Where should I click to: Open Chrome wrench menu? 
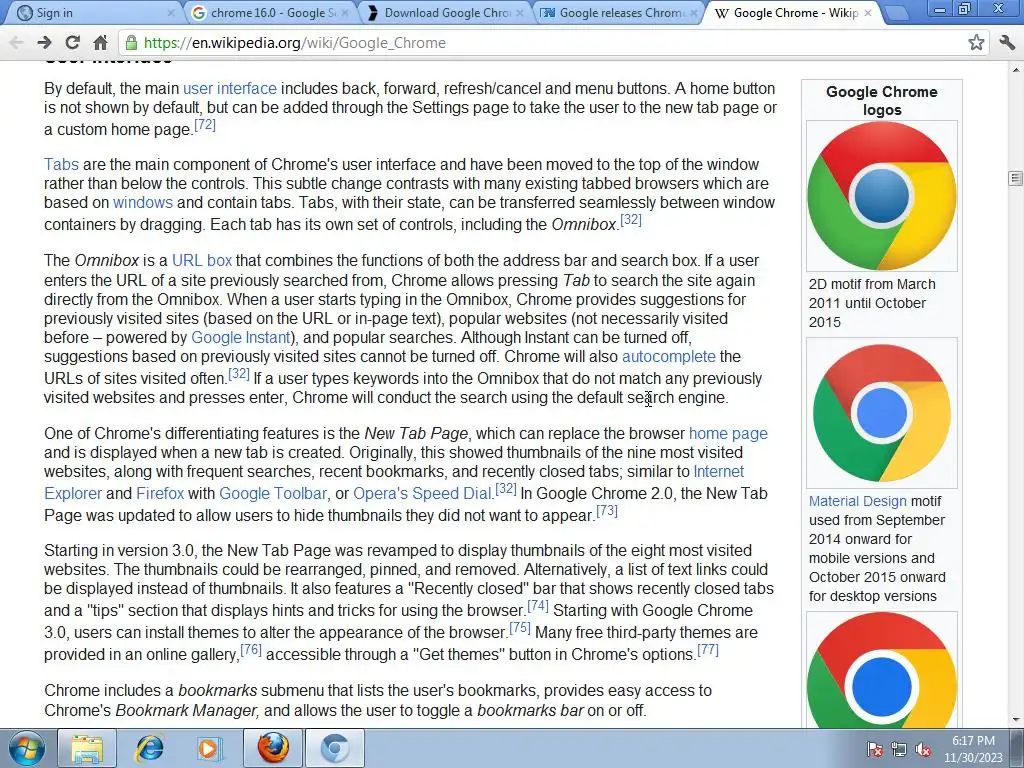[1007, 43]
